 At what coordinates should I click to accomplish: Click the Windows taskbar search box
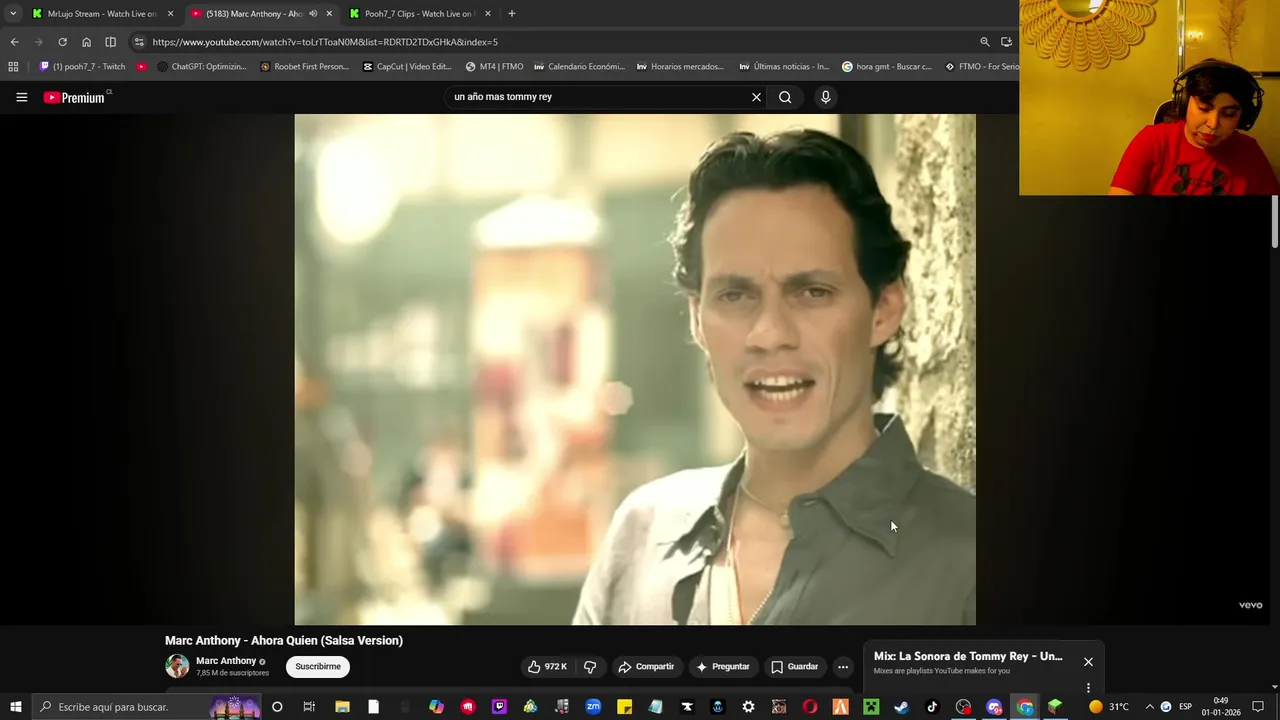pyautogui.click(x=148, y=707)
